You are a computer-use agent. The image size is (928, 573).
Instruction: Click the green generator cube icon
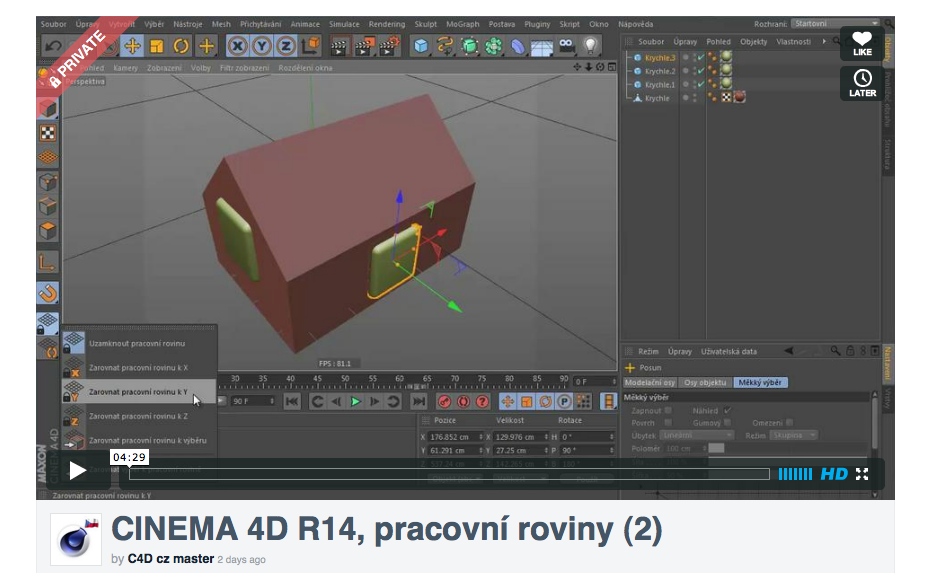469,46
